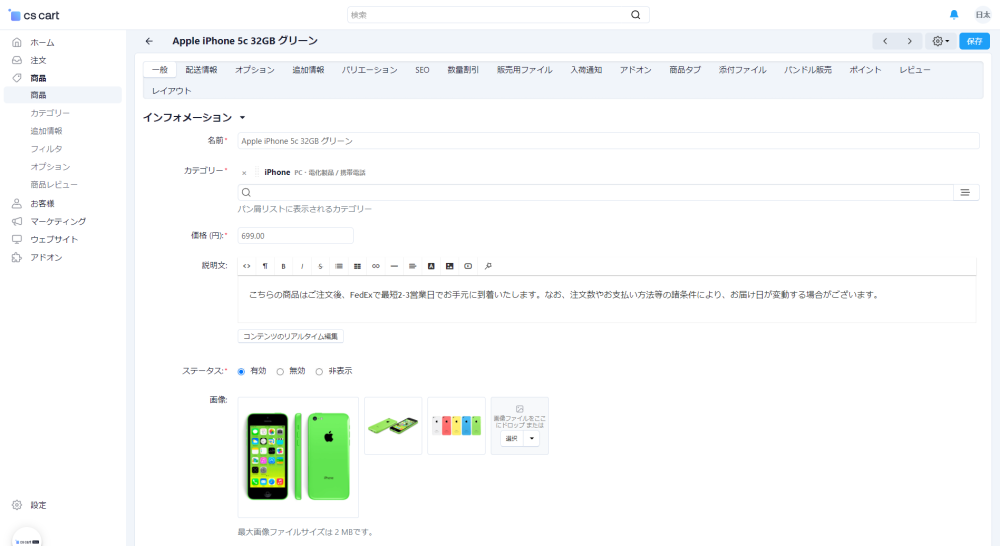This screenshot has width=1000, height=546.
Task: Open paragraph format in editor toolbar
Action: [x=265, y=266]
